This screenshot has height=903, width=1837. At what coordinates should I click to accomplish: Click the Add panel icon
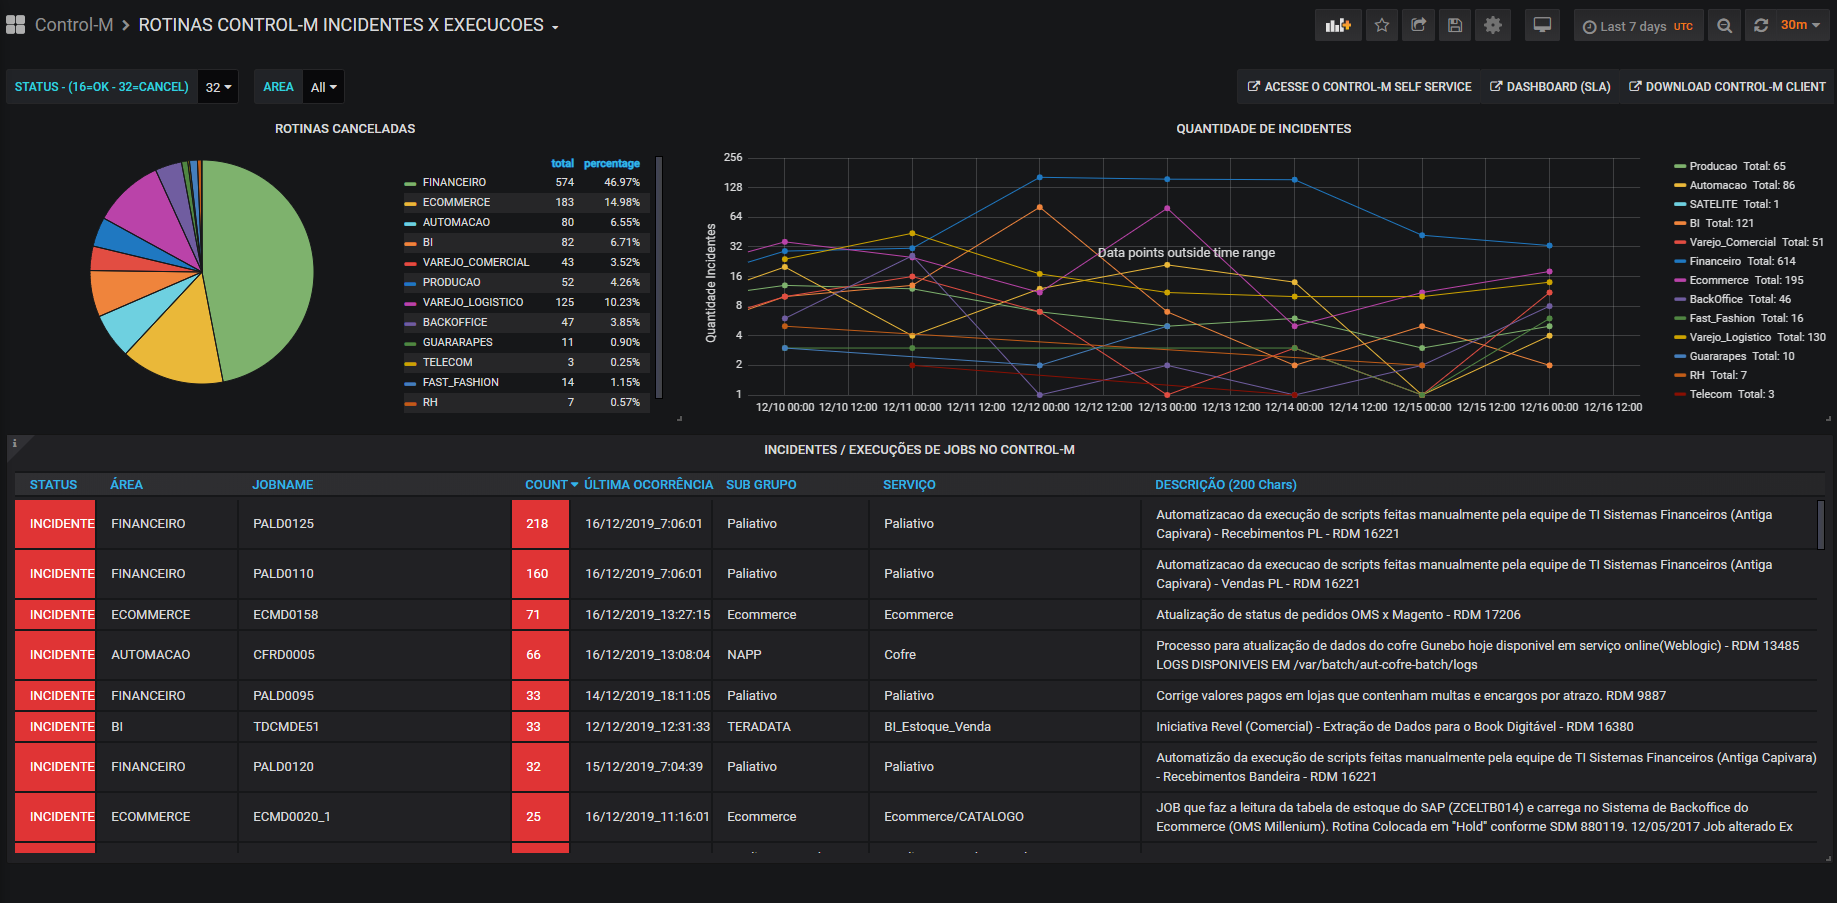coord(1338,26)
